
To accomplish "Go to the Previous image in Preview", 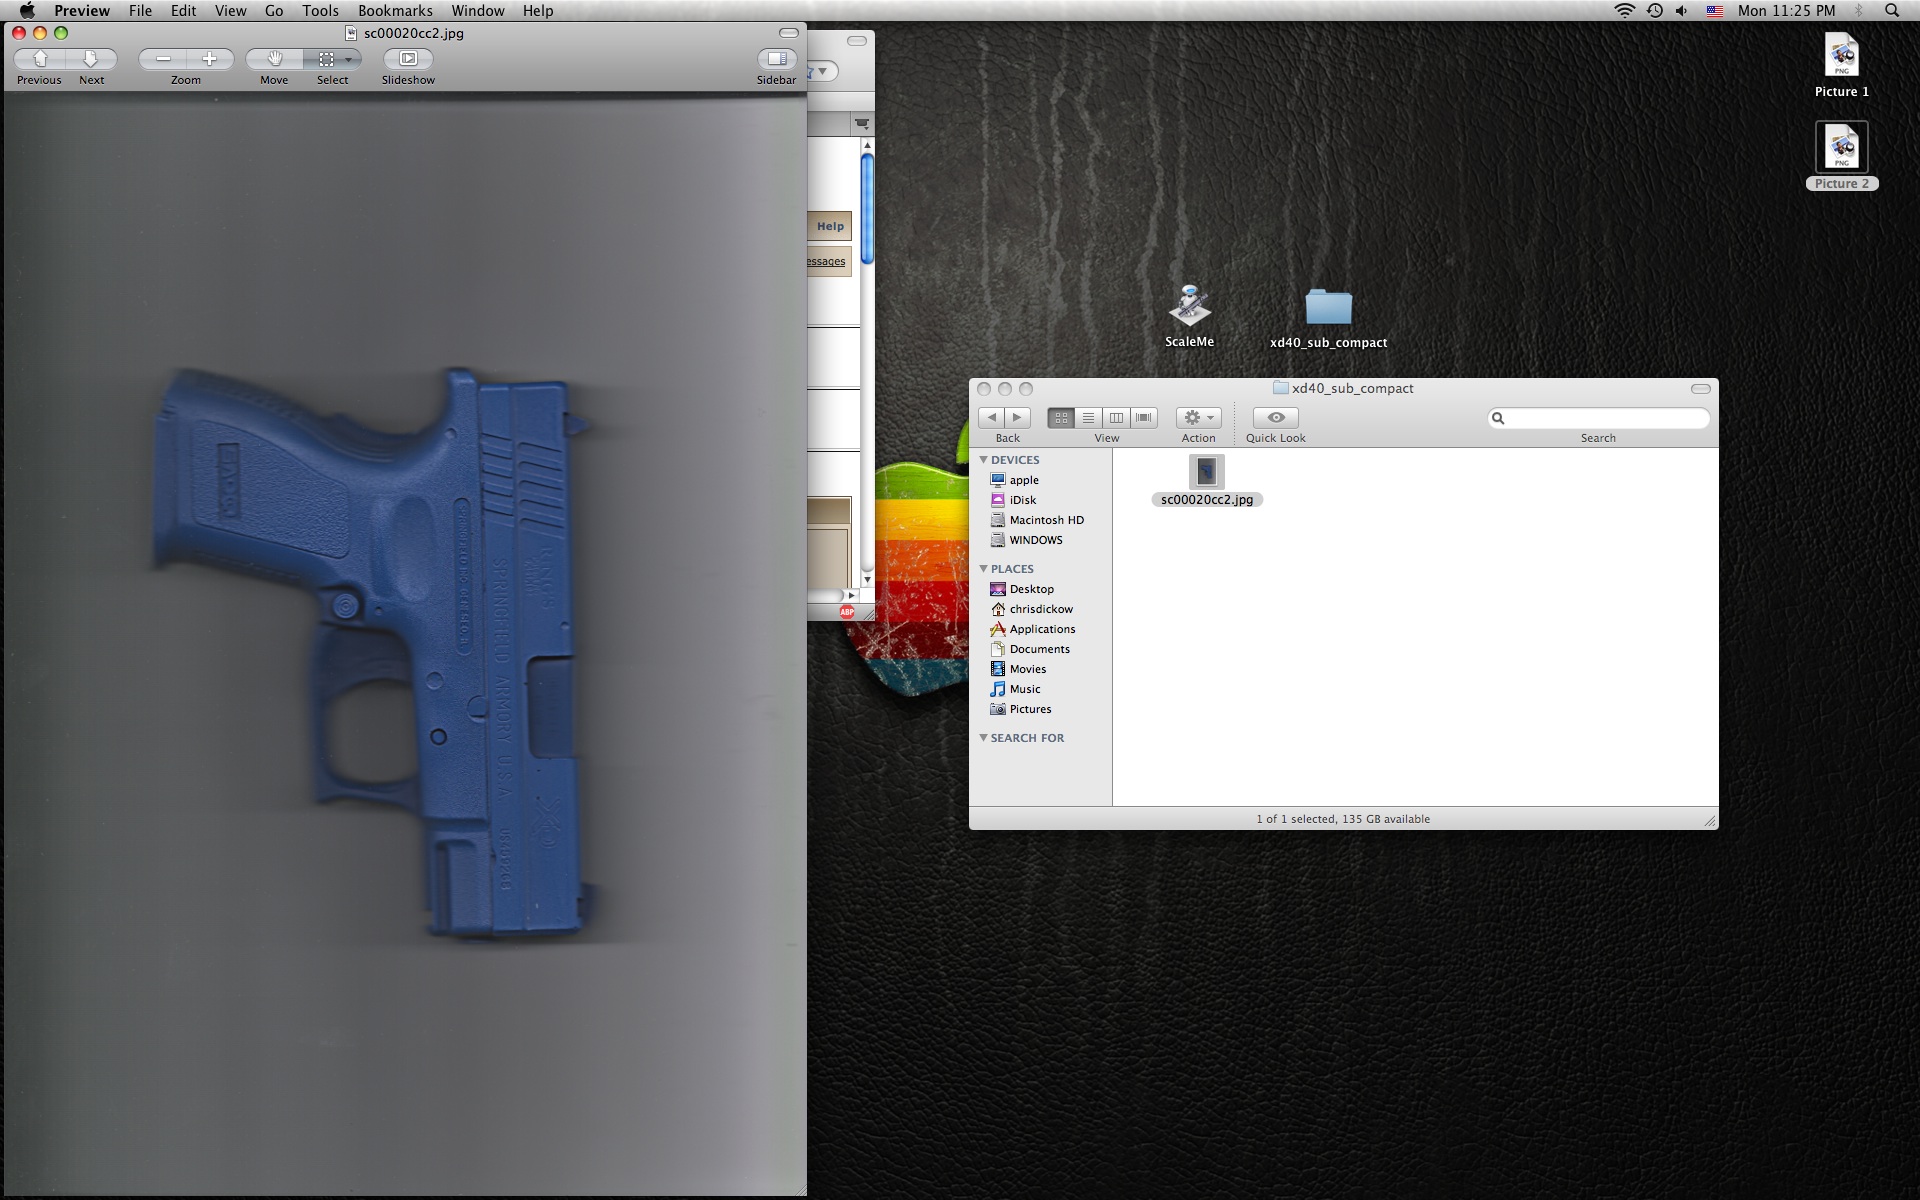I will point(41,59).
